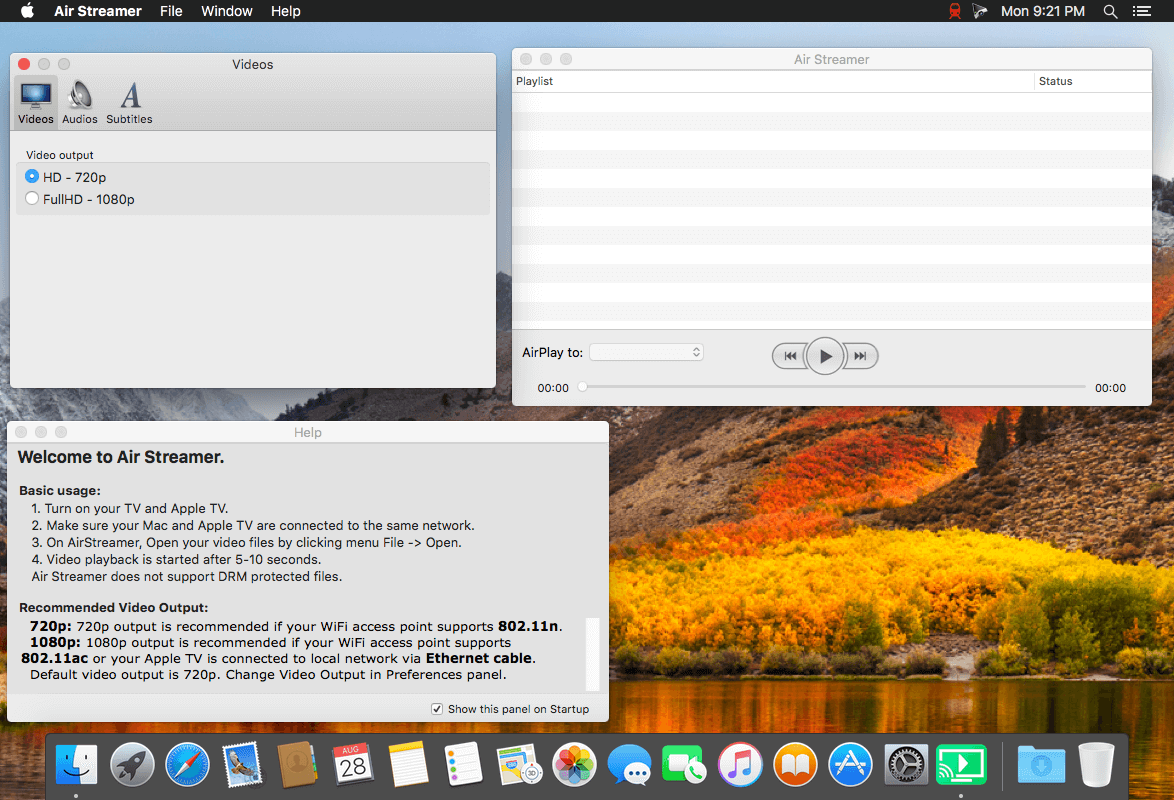This screenshot has width=1174, height=800.
Task: Click the red train menu bar icon
Action: click(955, 10)
